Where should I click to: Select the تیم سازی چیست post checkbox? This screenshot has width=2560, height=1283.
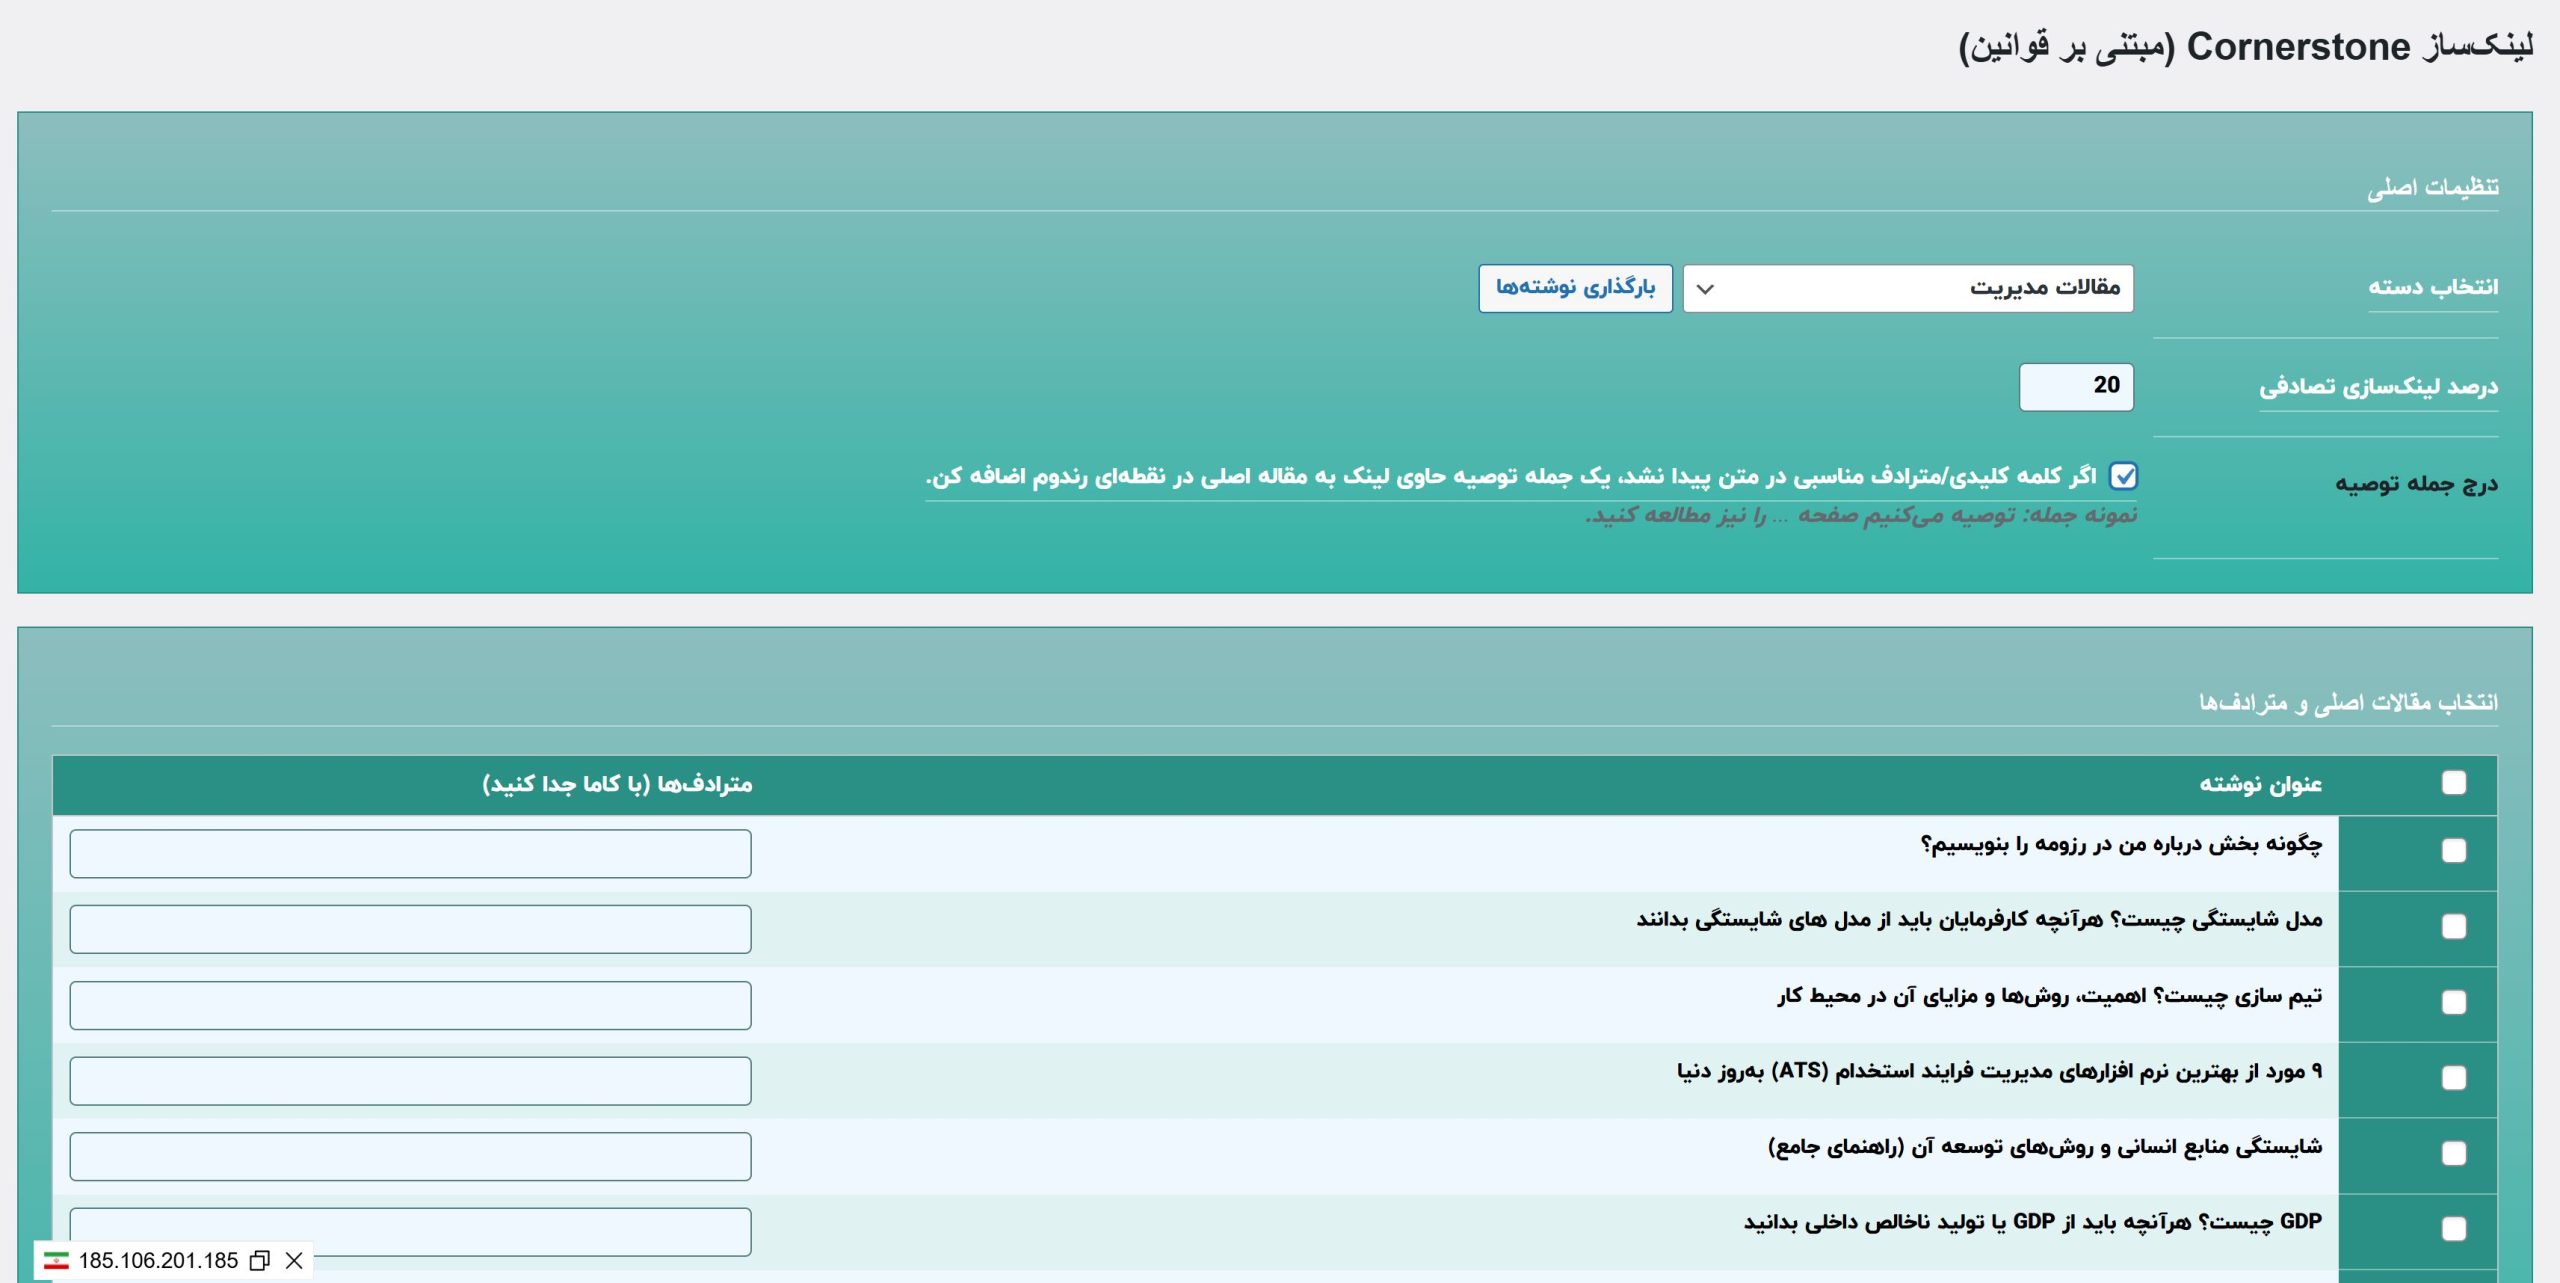2453,1002
